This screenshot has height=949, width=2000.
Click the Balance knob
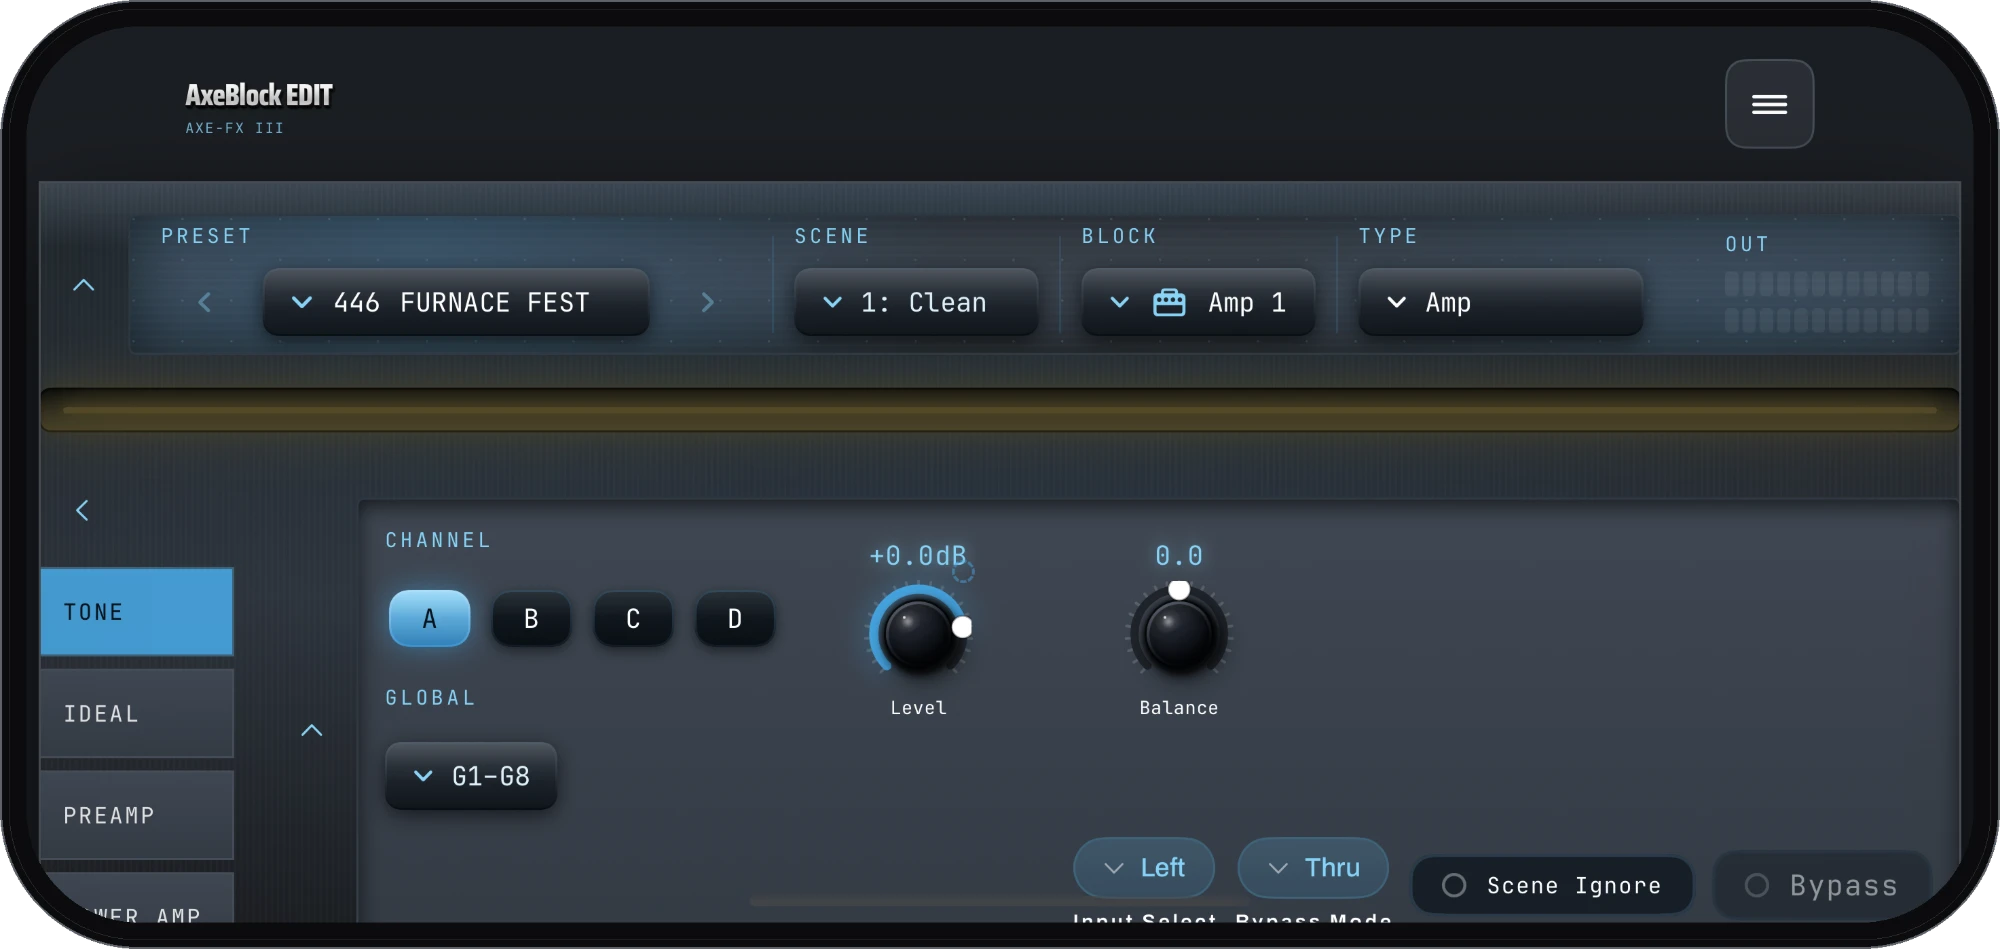1179,633
